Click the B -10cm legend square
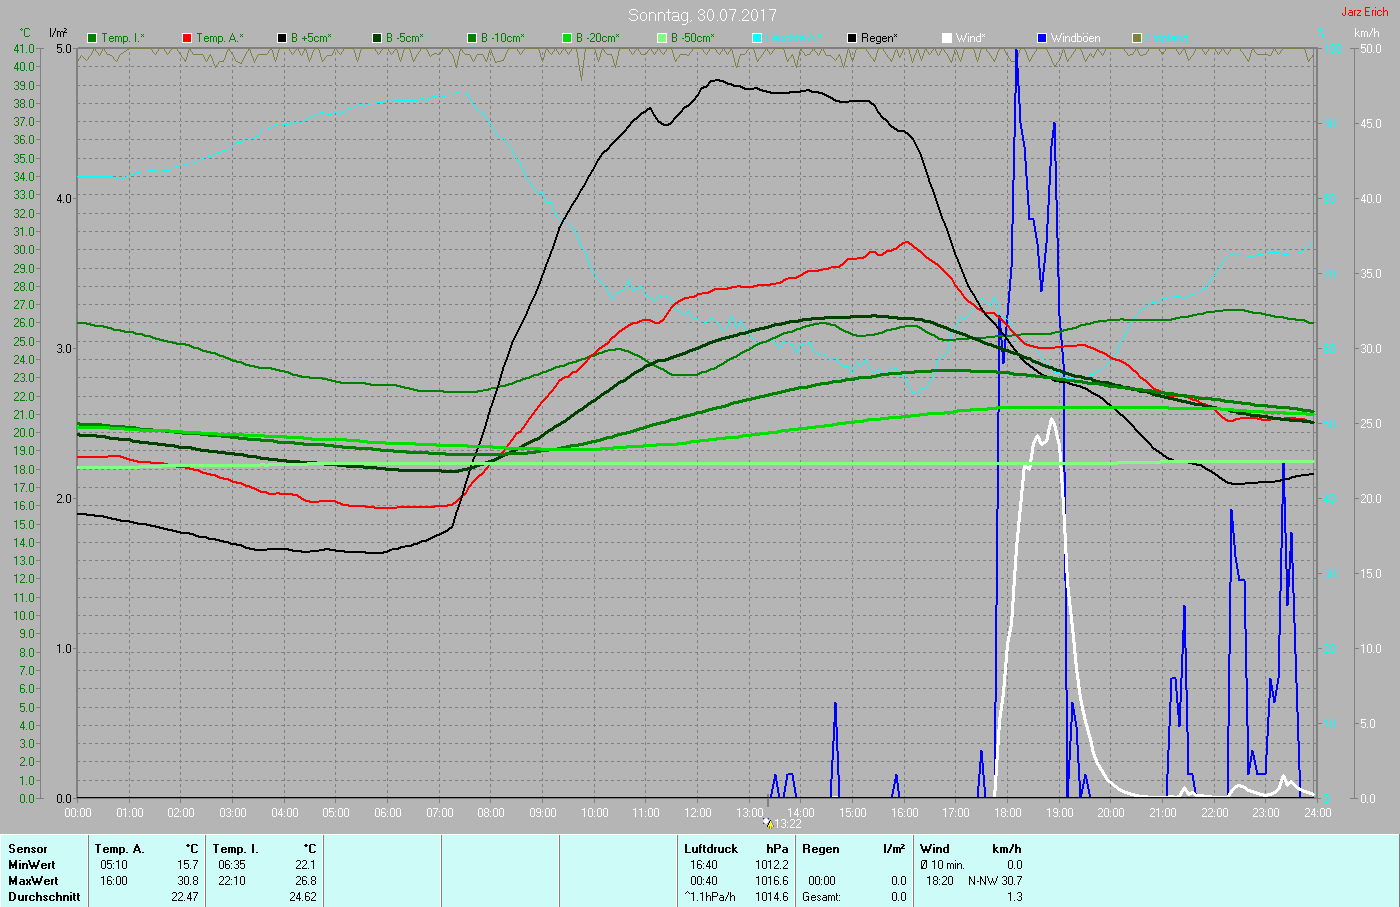Screen dimensions: 1400x907 point(473,38)
